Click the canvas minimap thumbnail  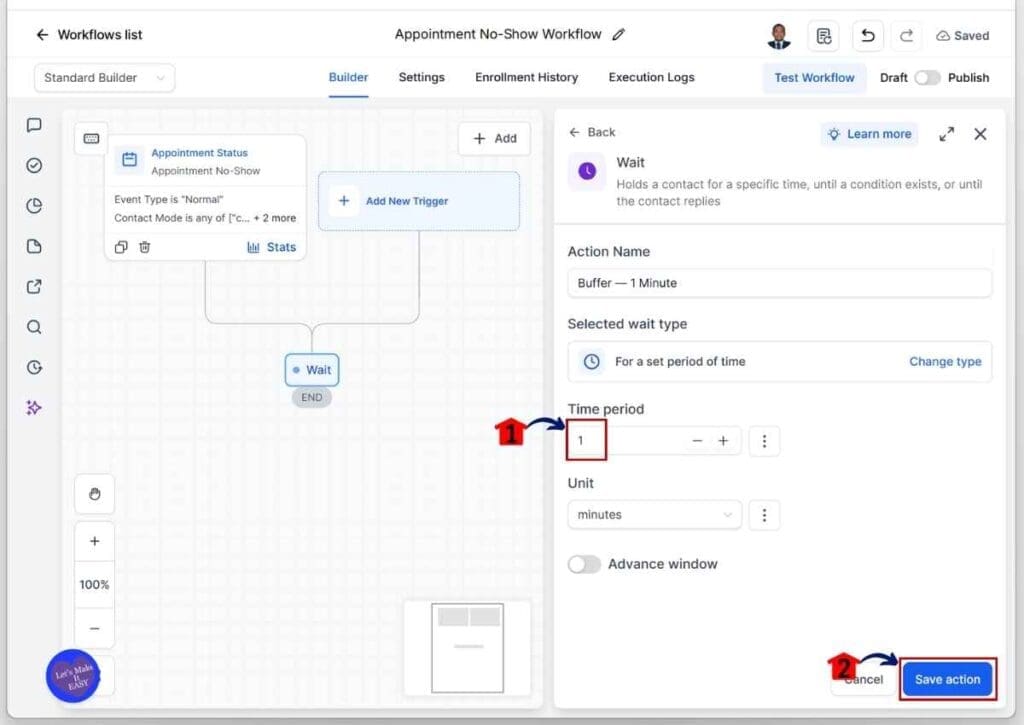point(468,647)
